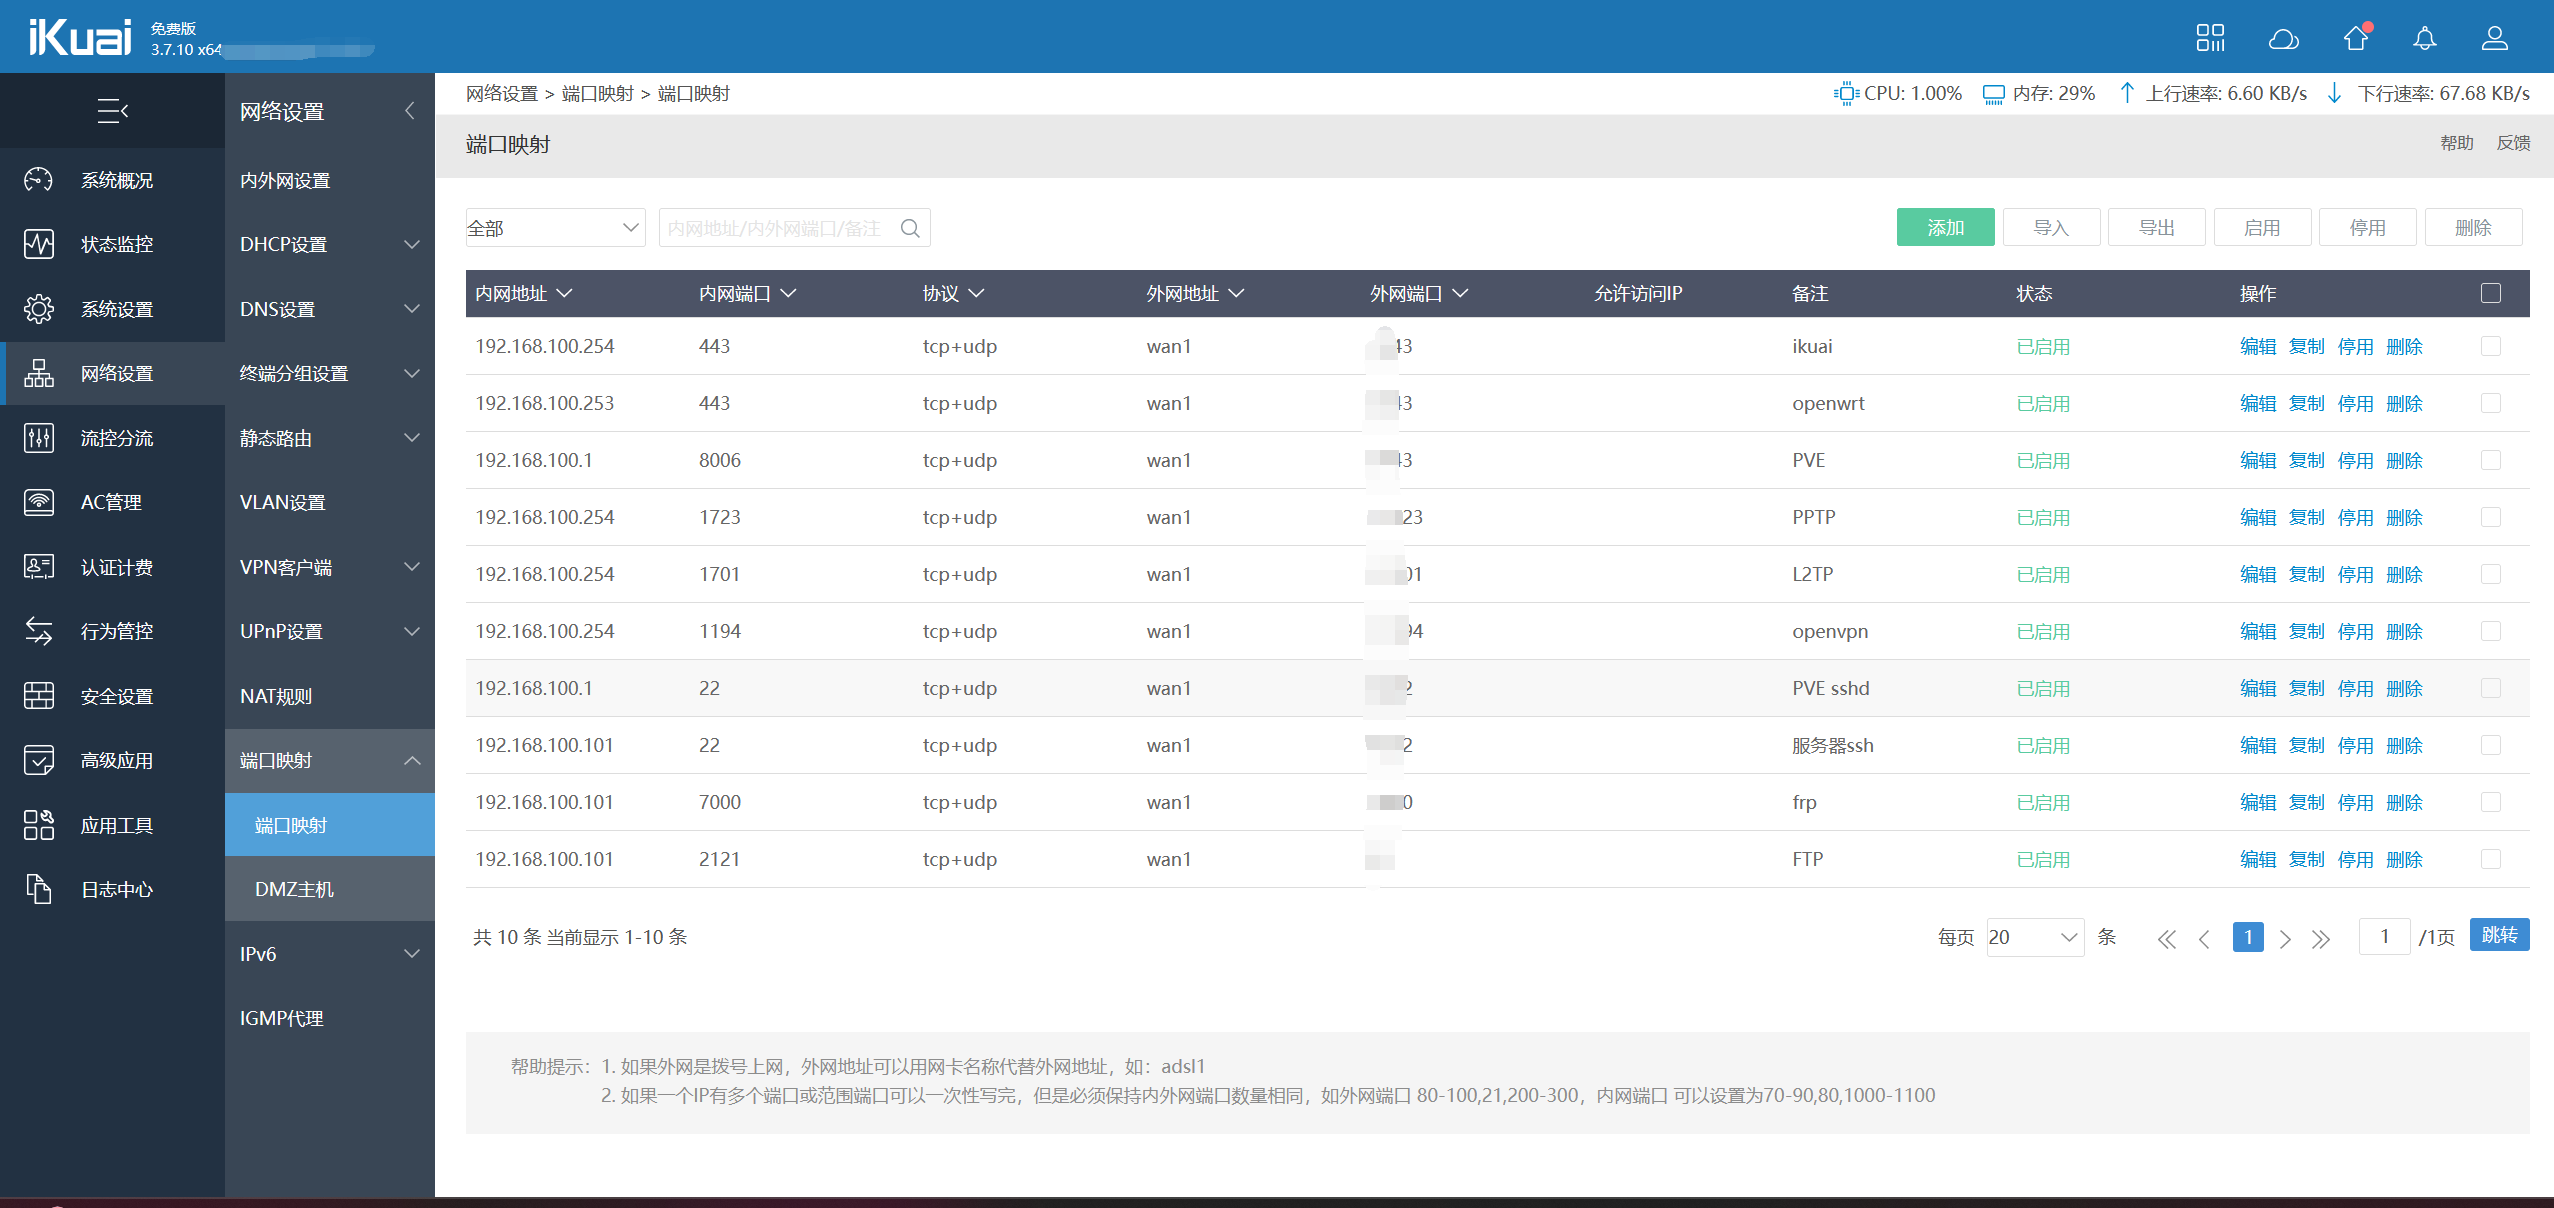Image resolution: width=2554 pixels, height=1208 pixels.
Task: Click the 导出 export button
Action: 2156,228
